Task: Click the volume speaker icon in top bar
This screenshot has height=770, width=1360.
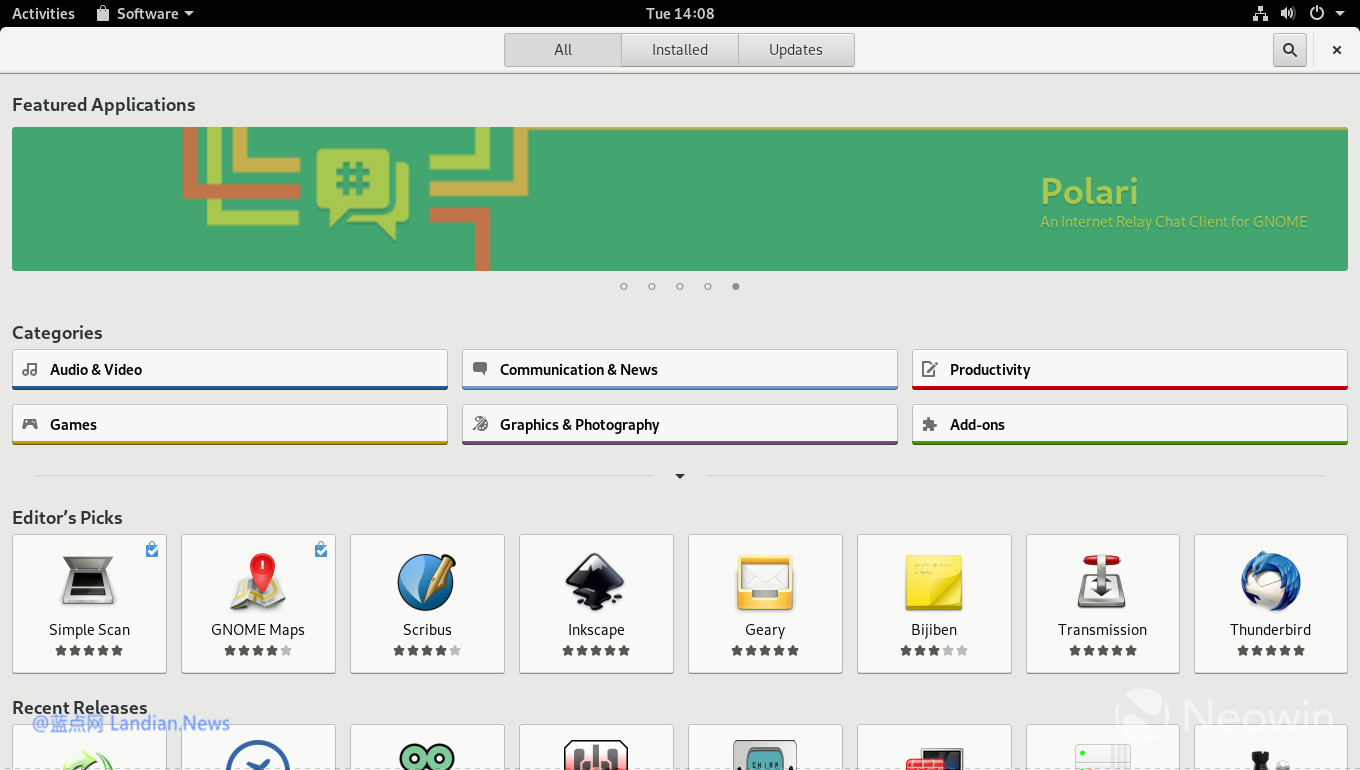Action: tap(1288, 14)
